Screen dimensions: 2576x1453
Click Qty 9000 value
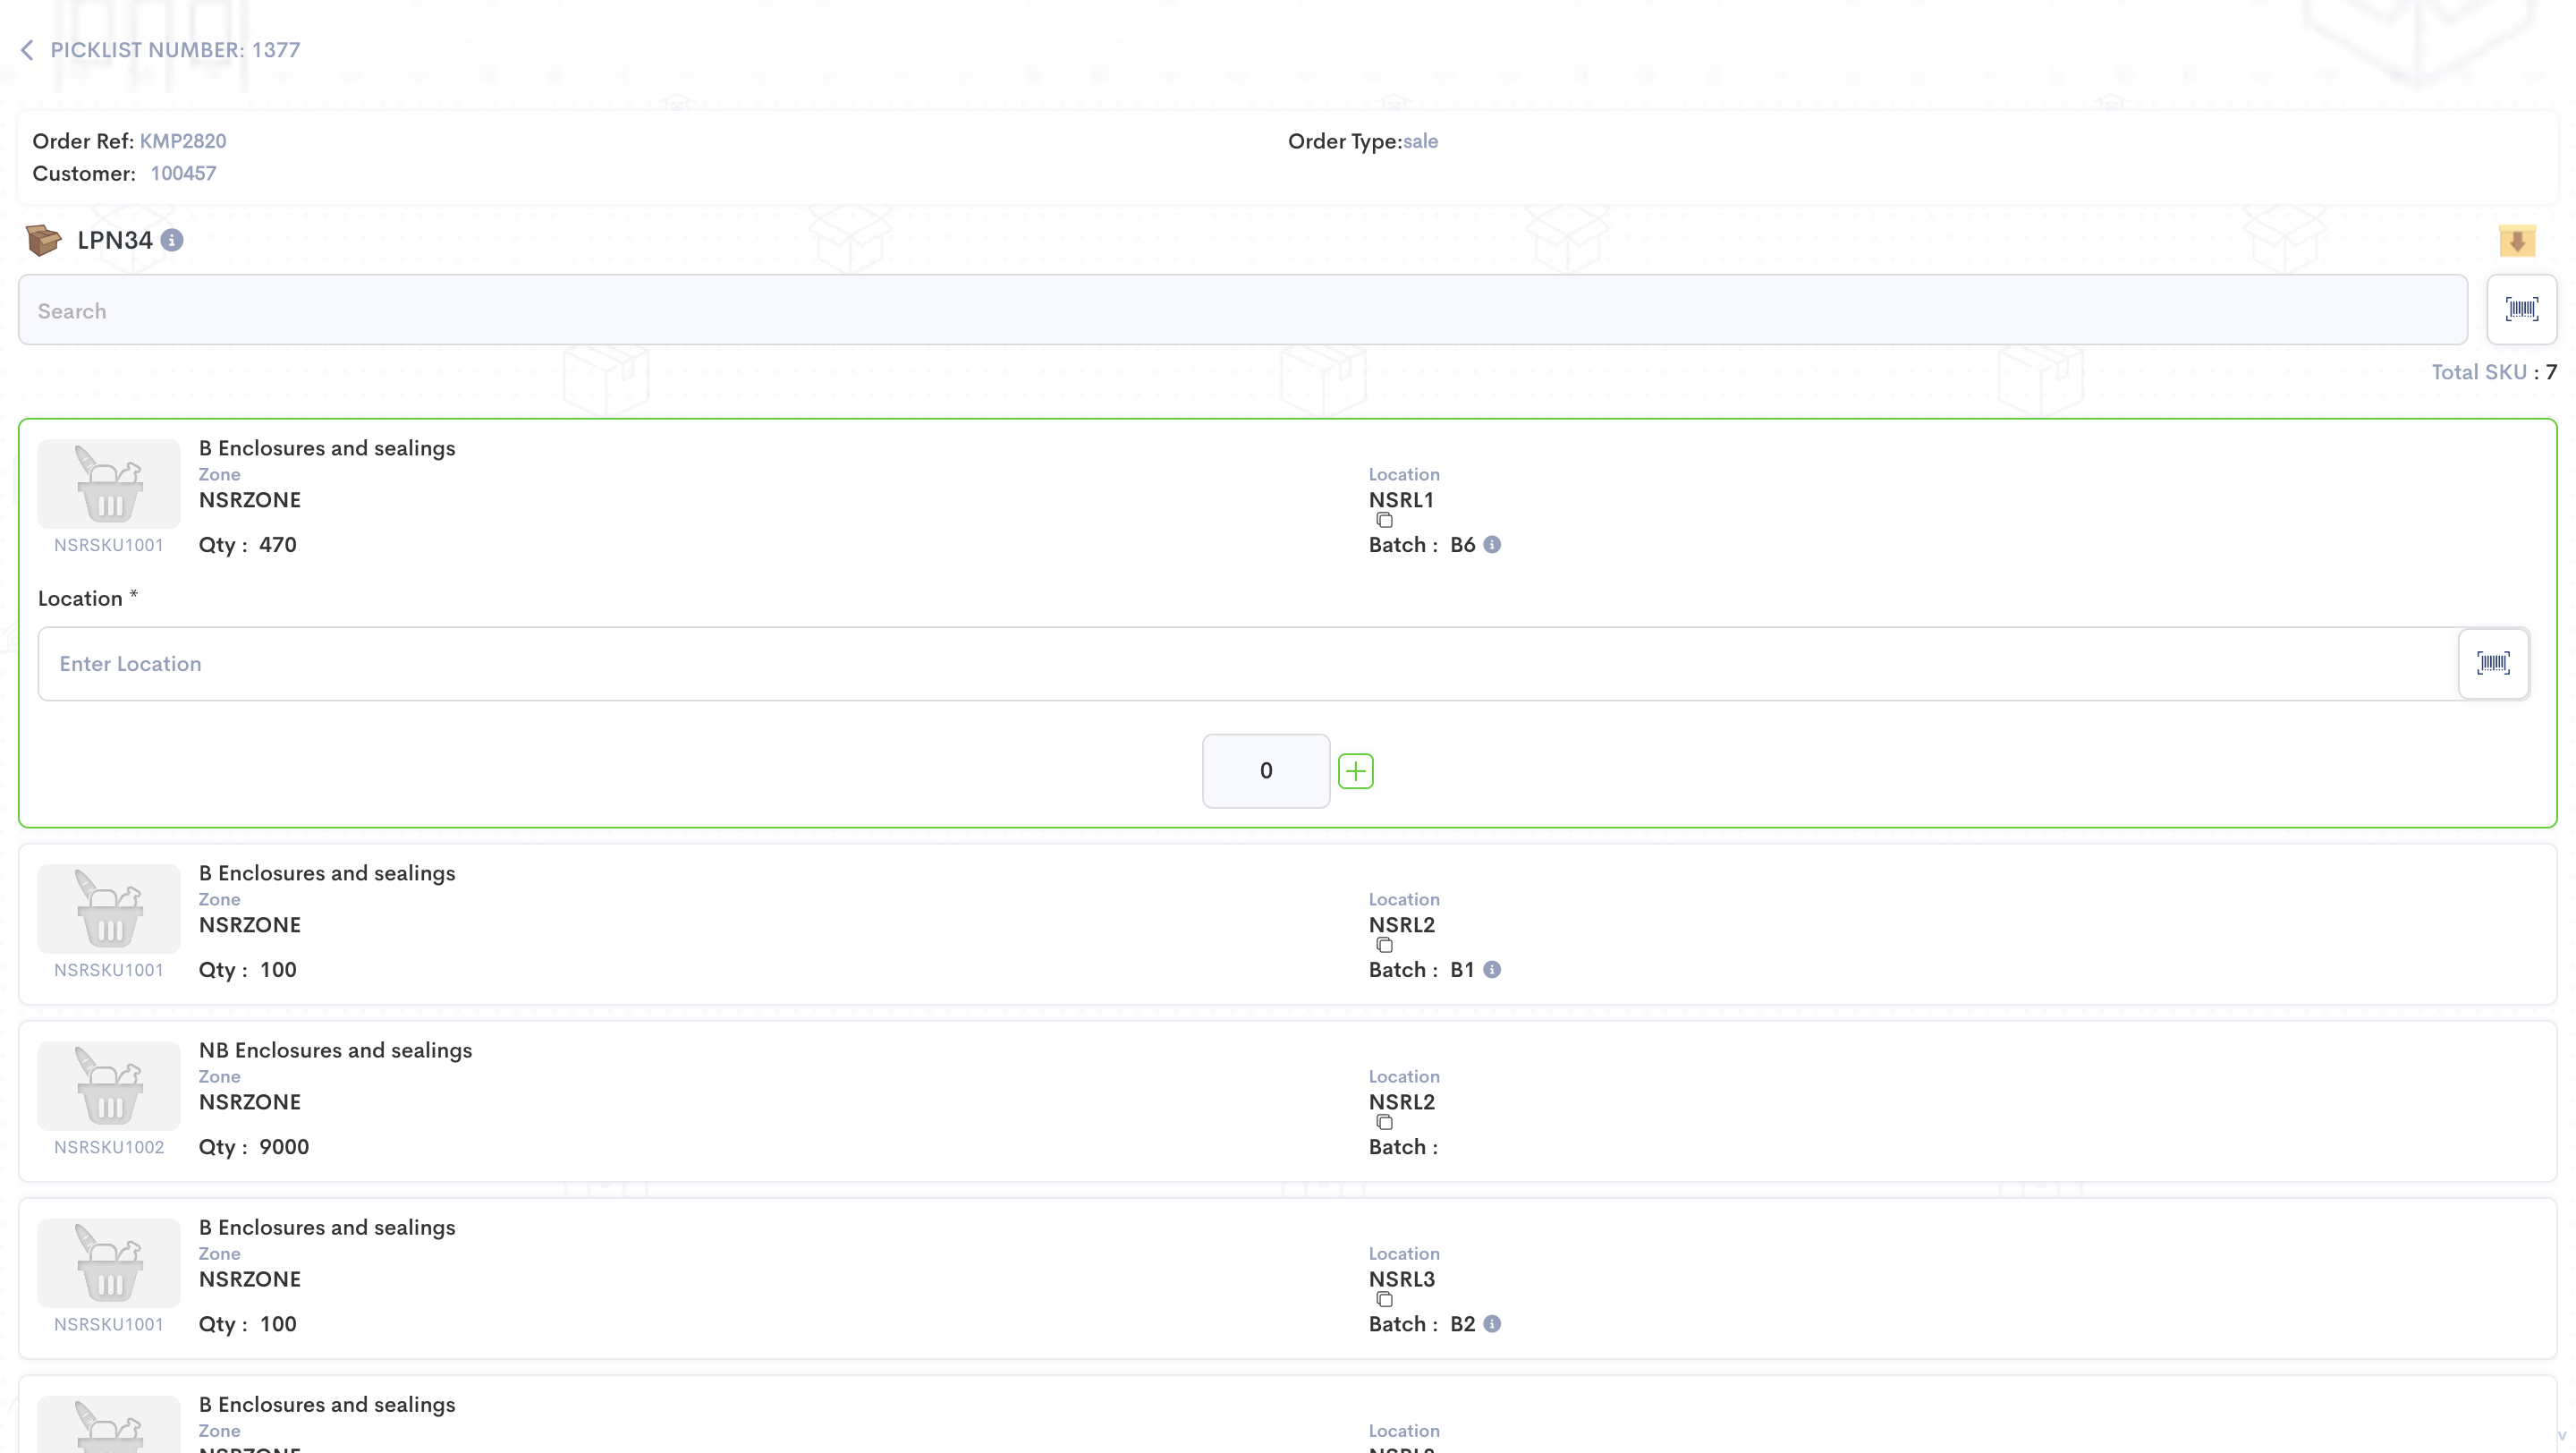coord(284,1147)
